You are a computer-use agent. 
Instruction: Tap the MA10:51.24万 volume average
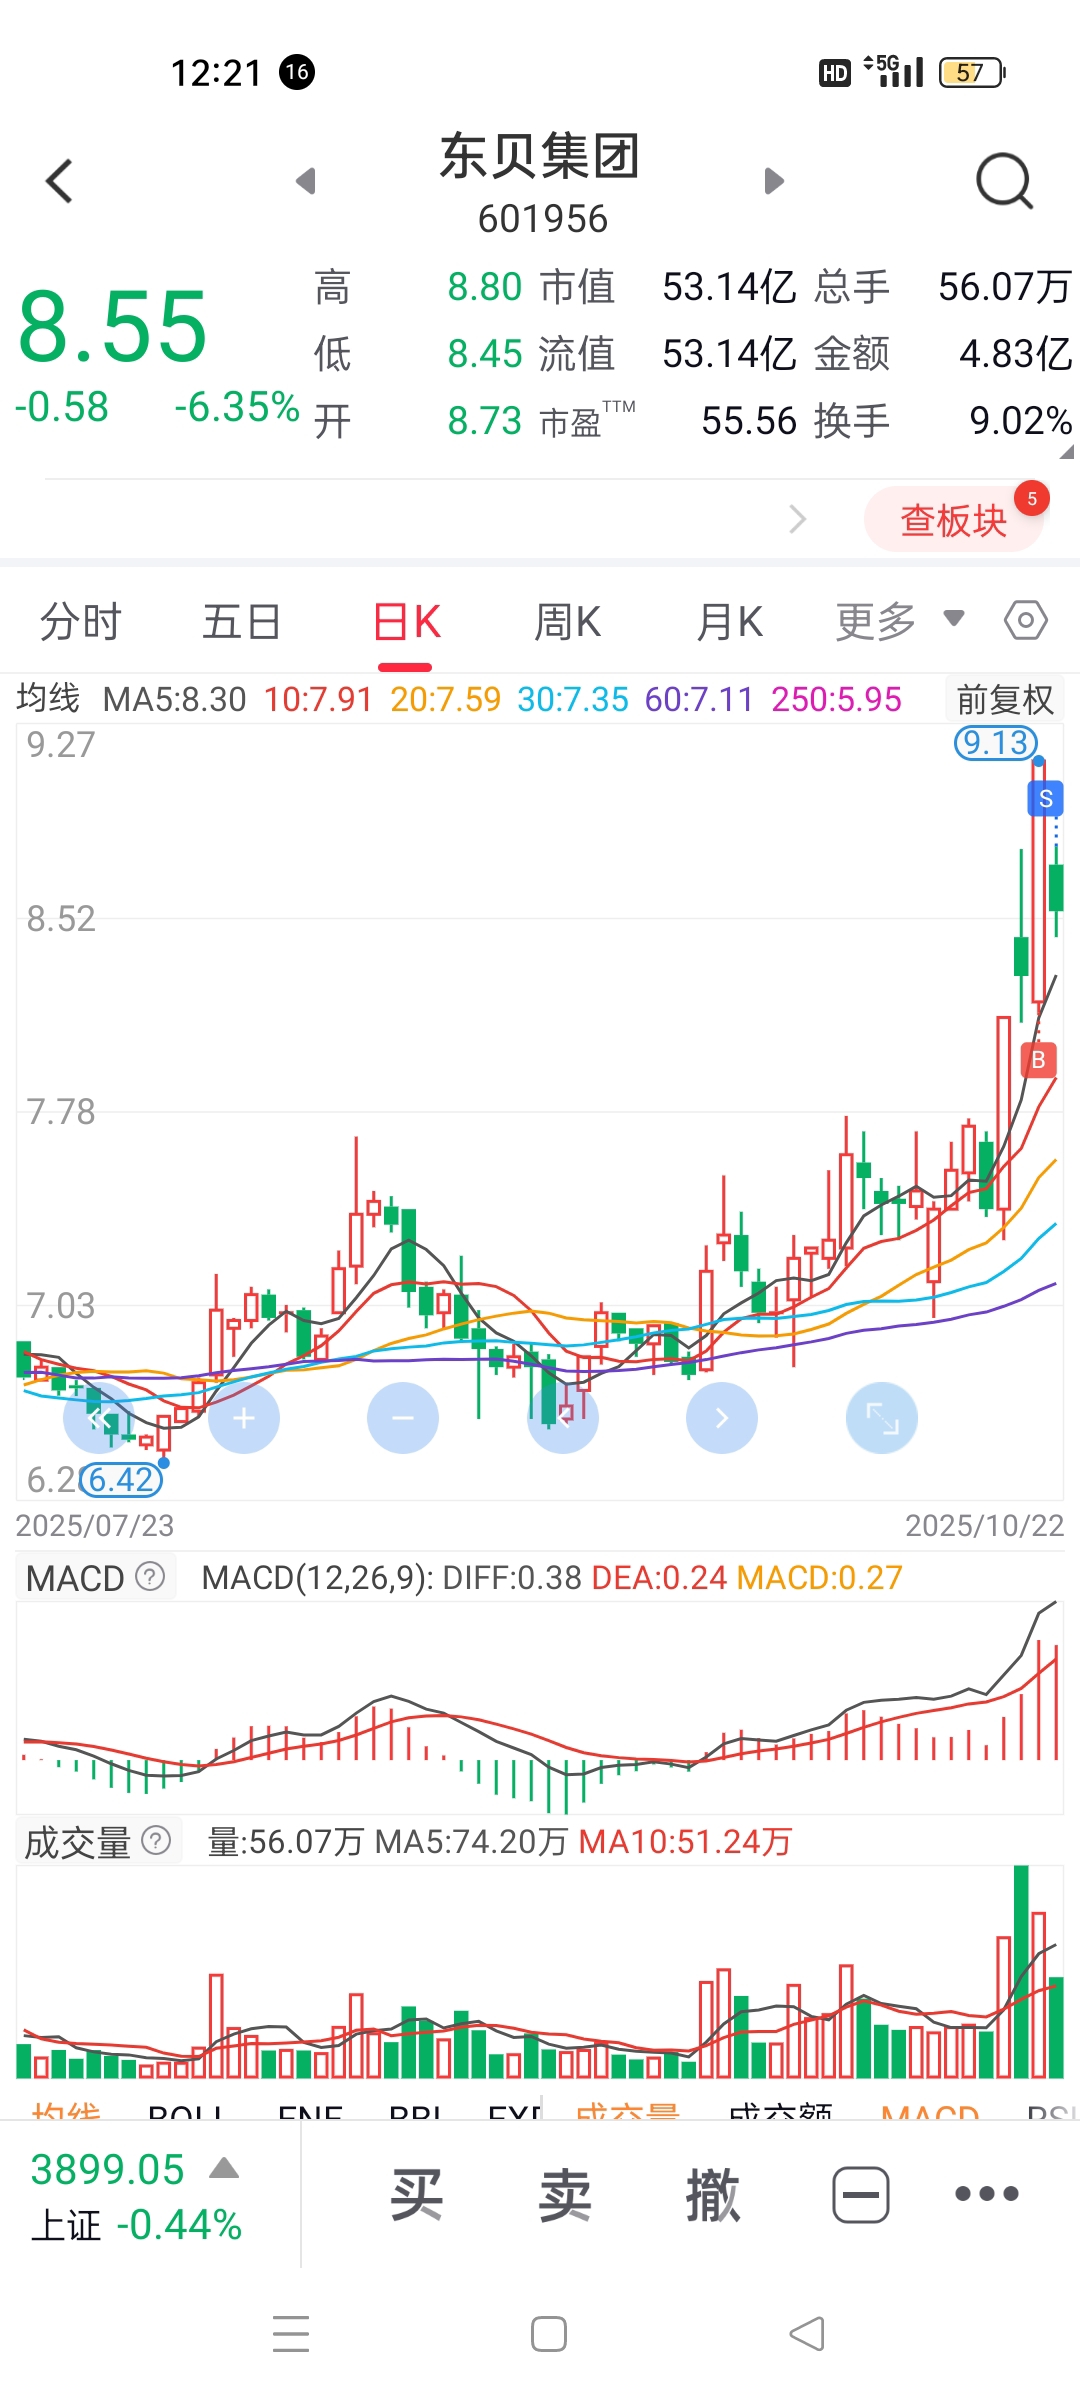(685, 1842)
